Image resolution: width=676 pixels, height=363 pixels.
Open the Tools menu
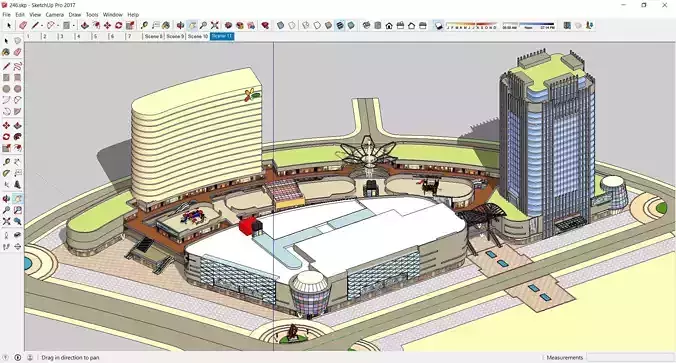pyautogui.click(x=92, y=15)
